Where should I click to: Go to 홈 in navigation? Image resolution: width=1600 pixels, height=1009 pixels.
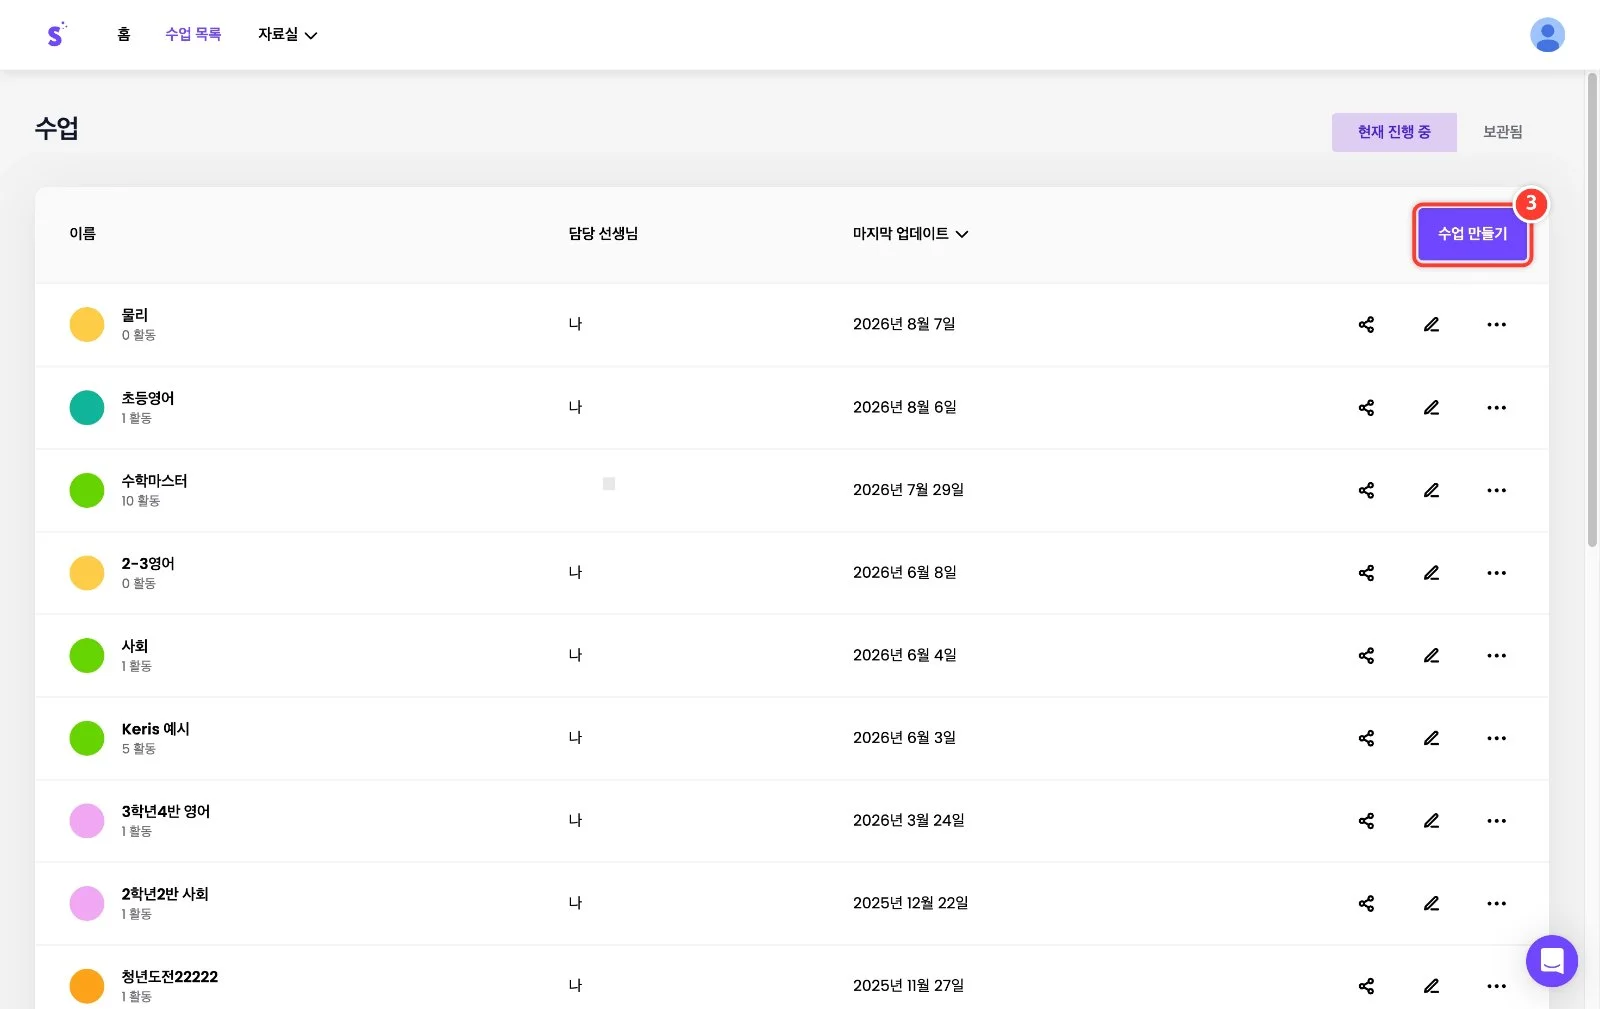point(124,34)
